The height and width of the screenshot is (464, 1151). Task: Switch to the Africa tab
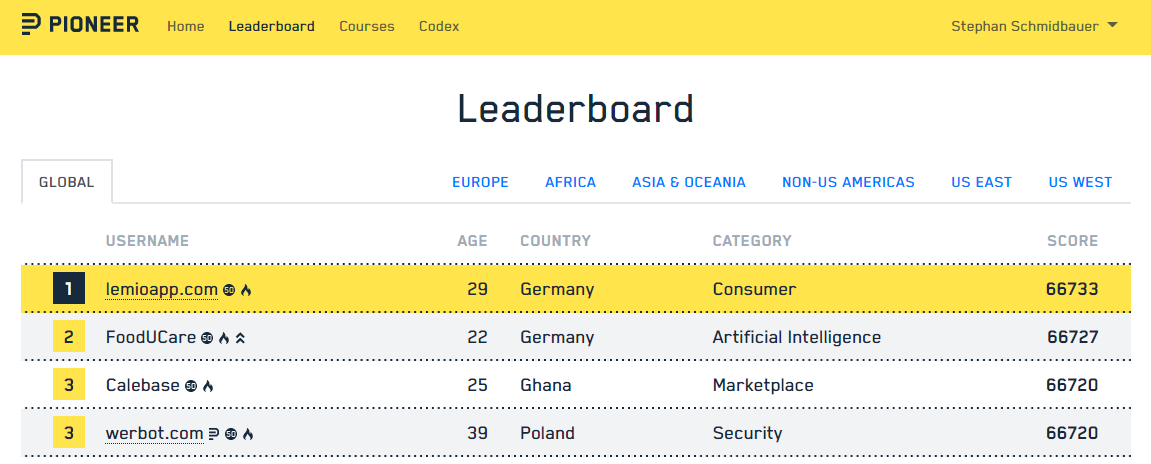[570, 182]
